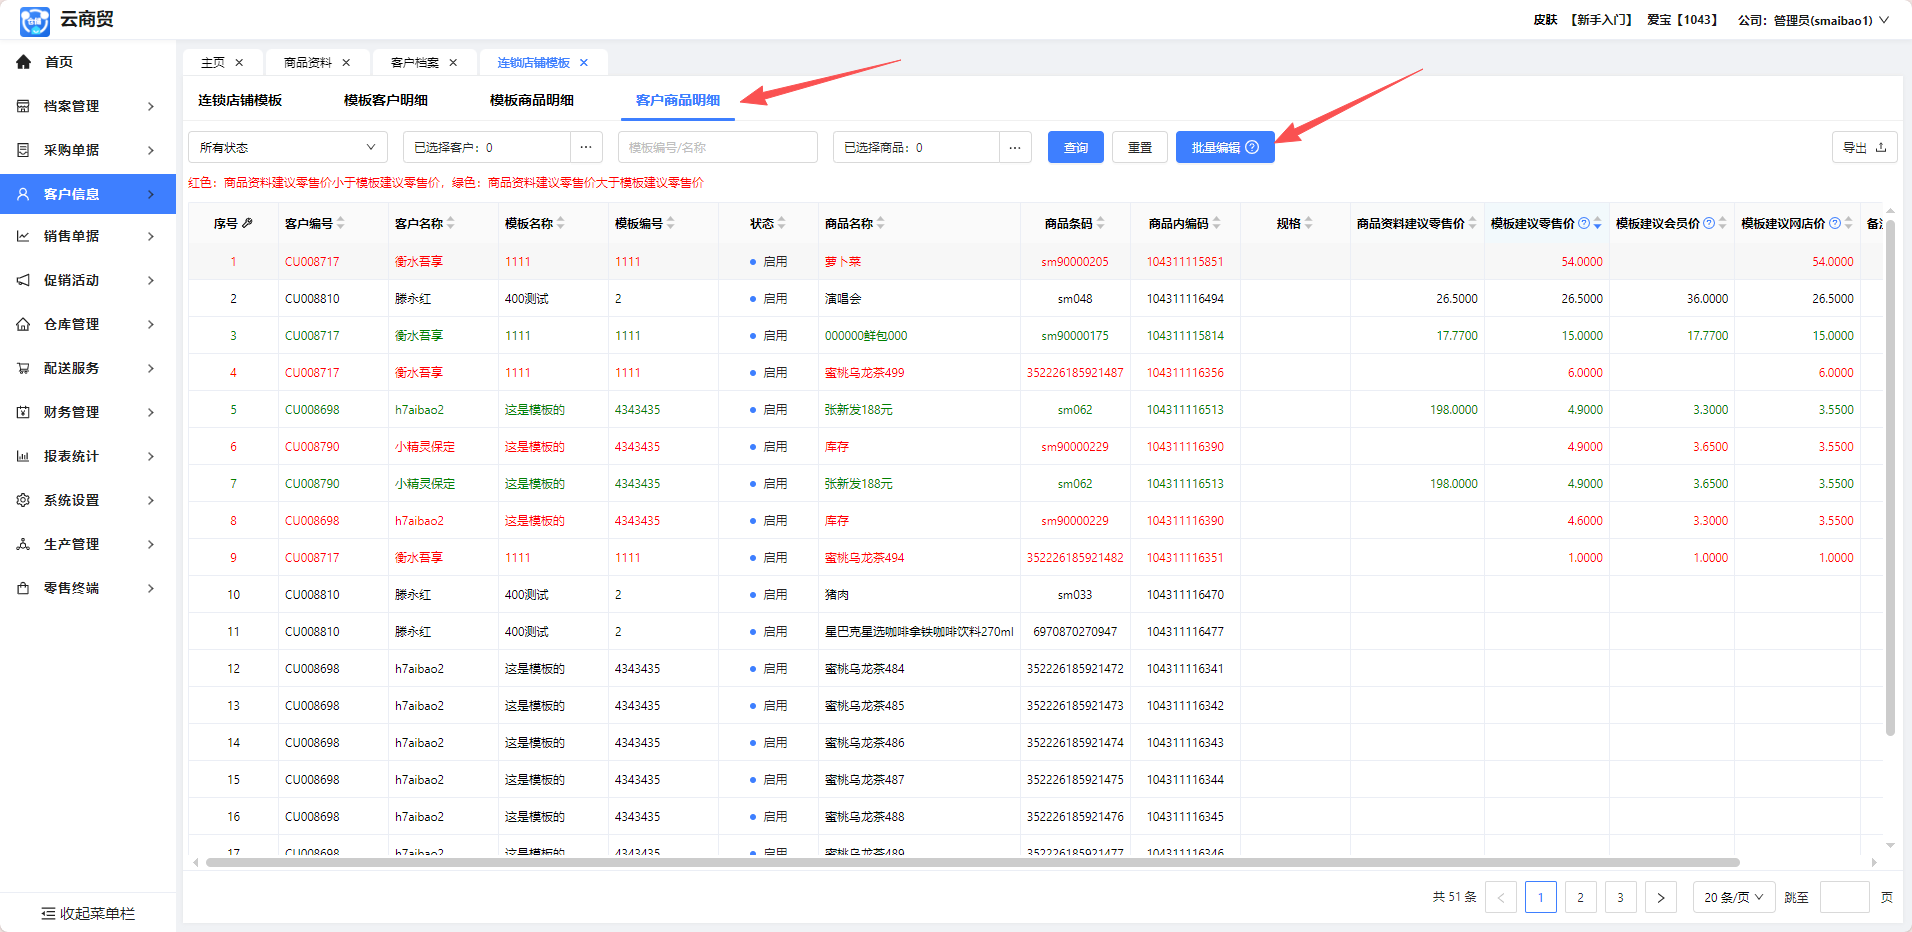This screenshot has width=1912, height=932.
Task: Sort by 商品资料建议零售价 column
Action: click(1473, 223)
